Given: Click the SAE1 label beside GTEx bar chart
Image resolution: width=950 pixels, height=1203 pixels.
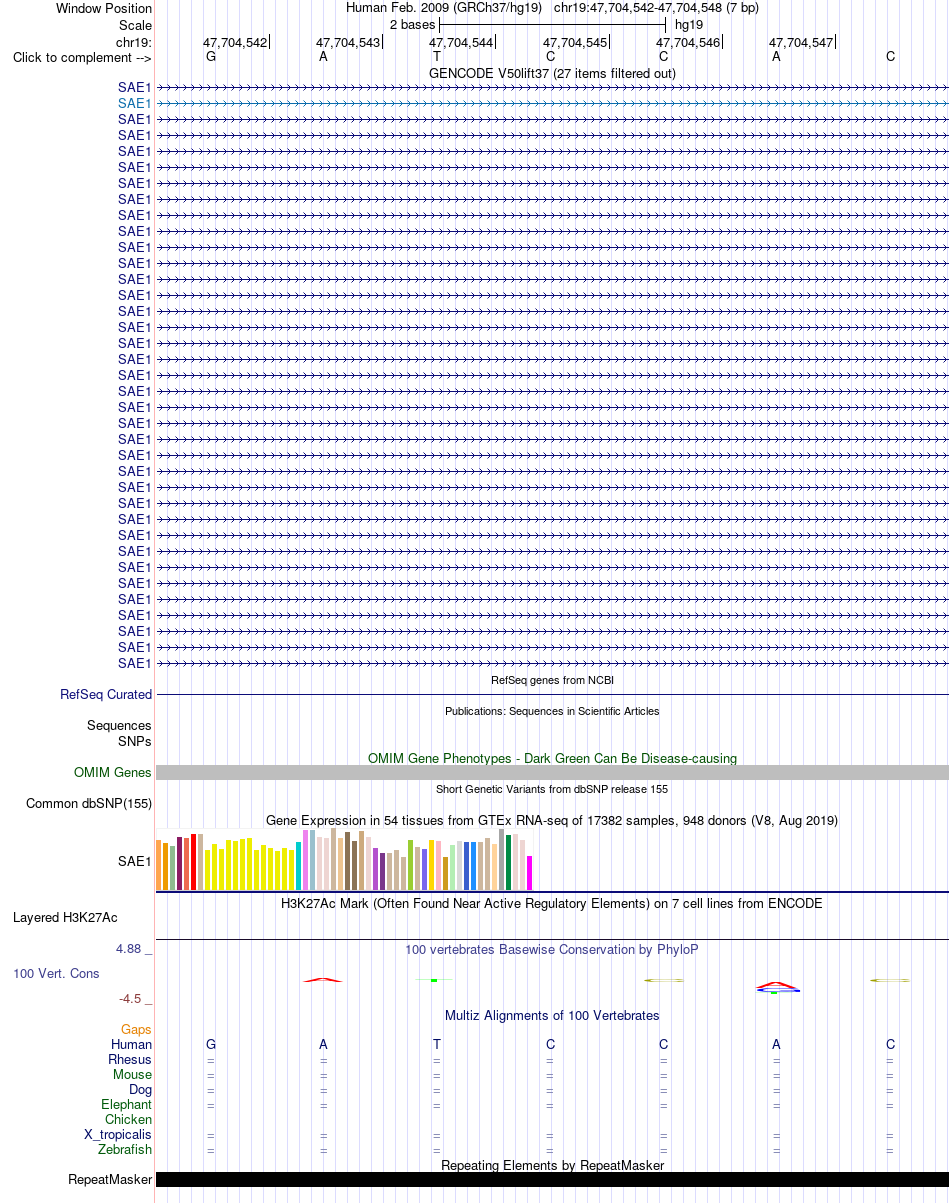Looking at the screenshot, I should tap(135, 860).
